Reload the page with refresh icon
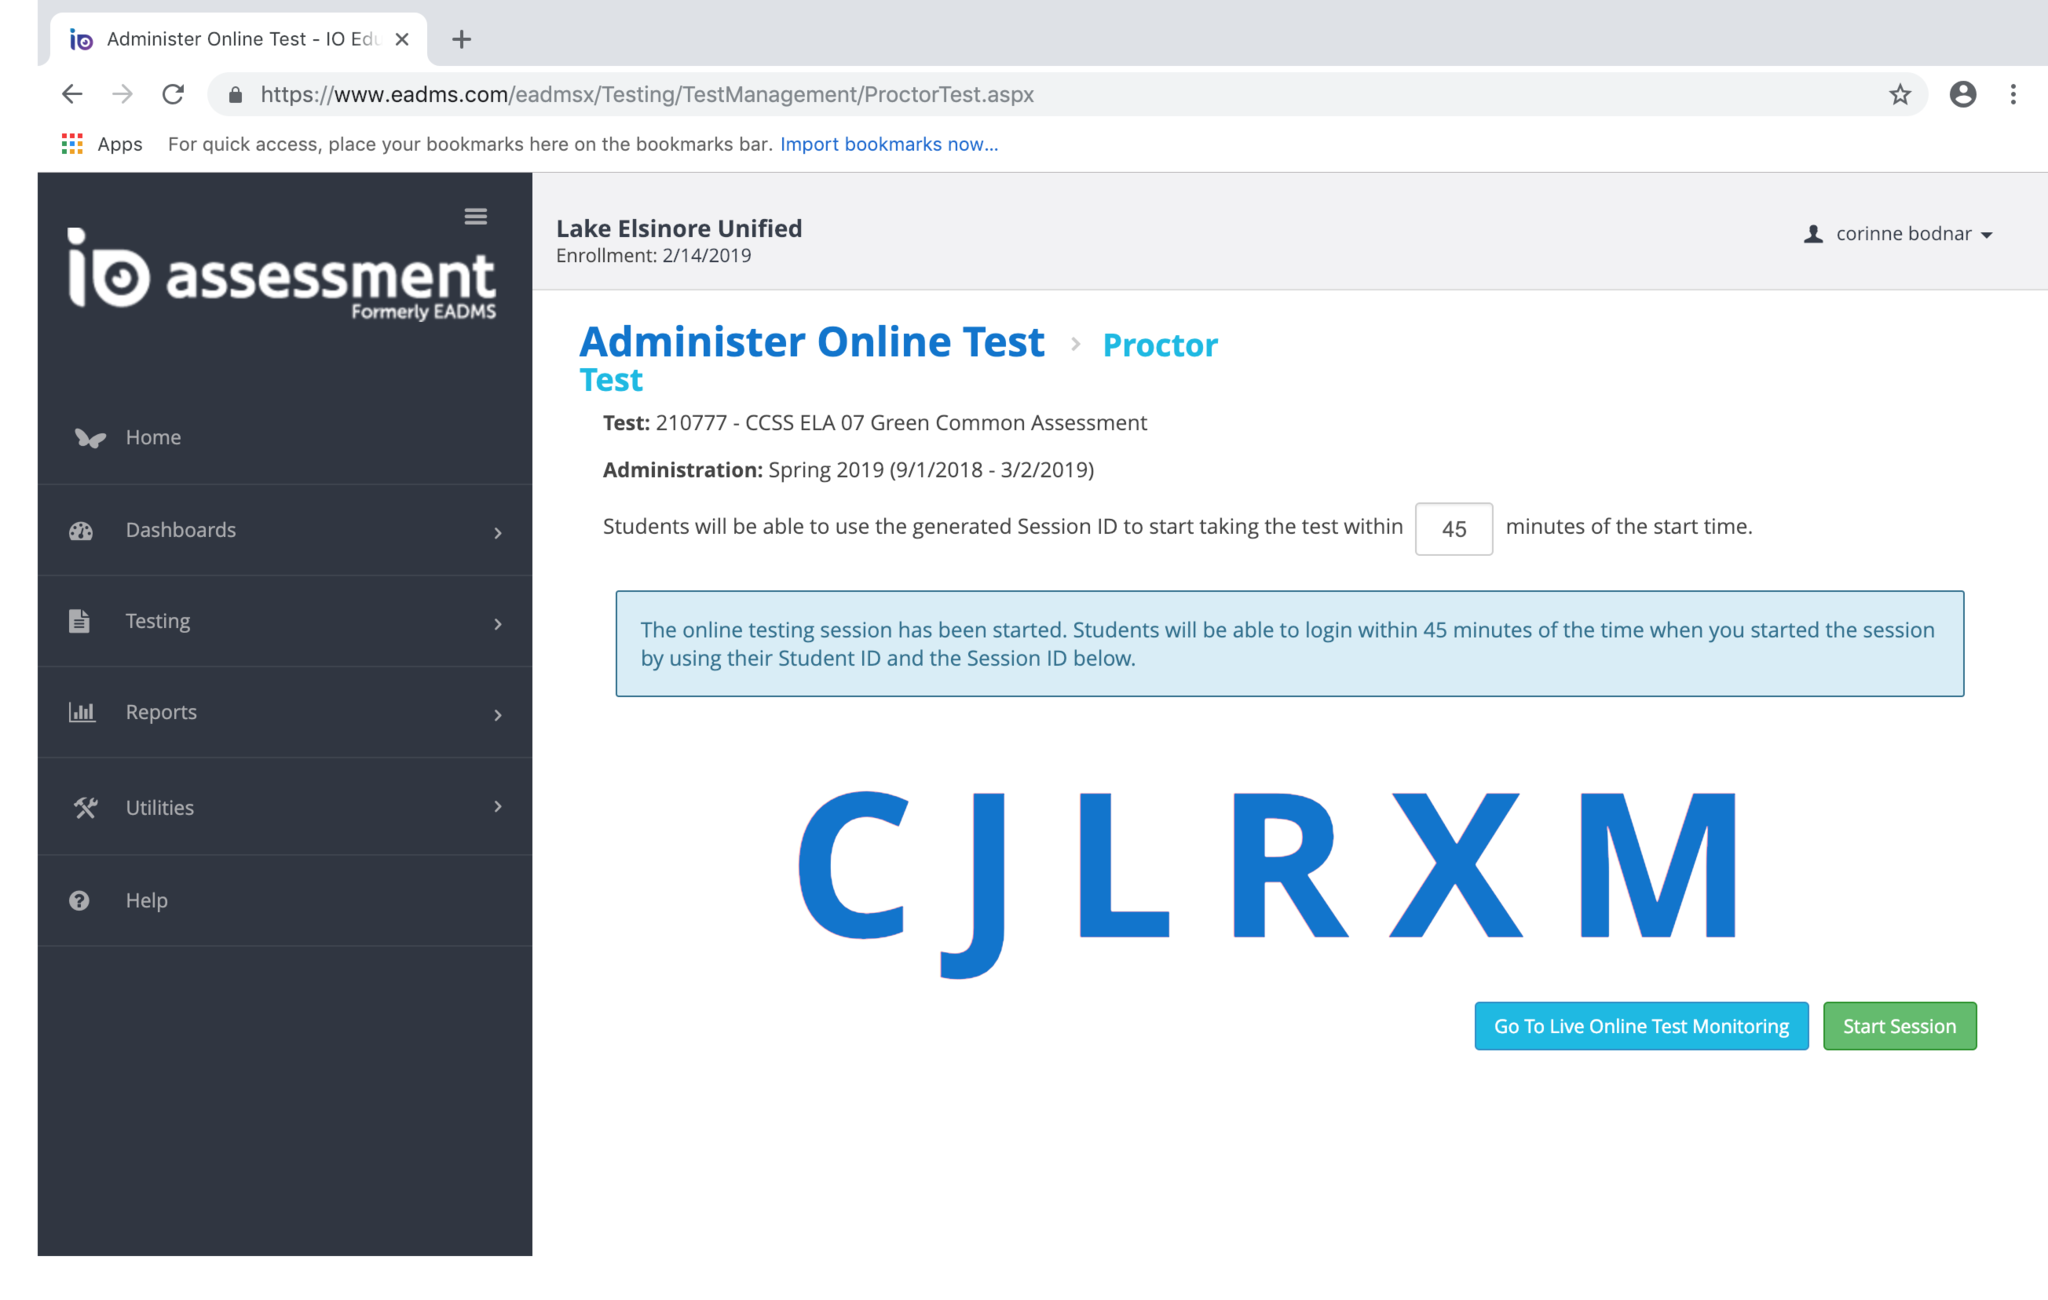This screenshot has width=2048, height=1300. click(173, 94)
